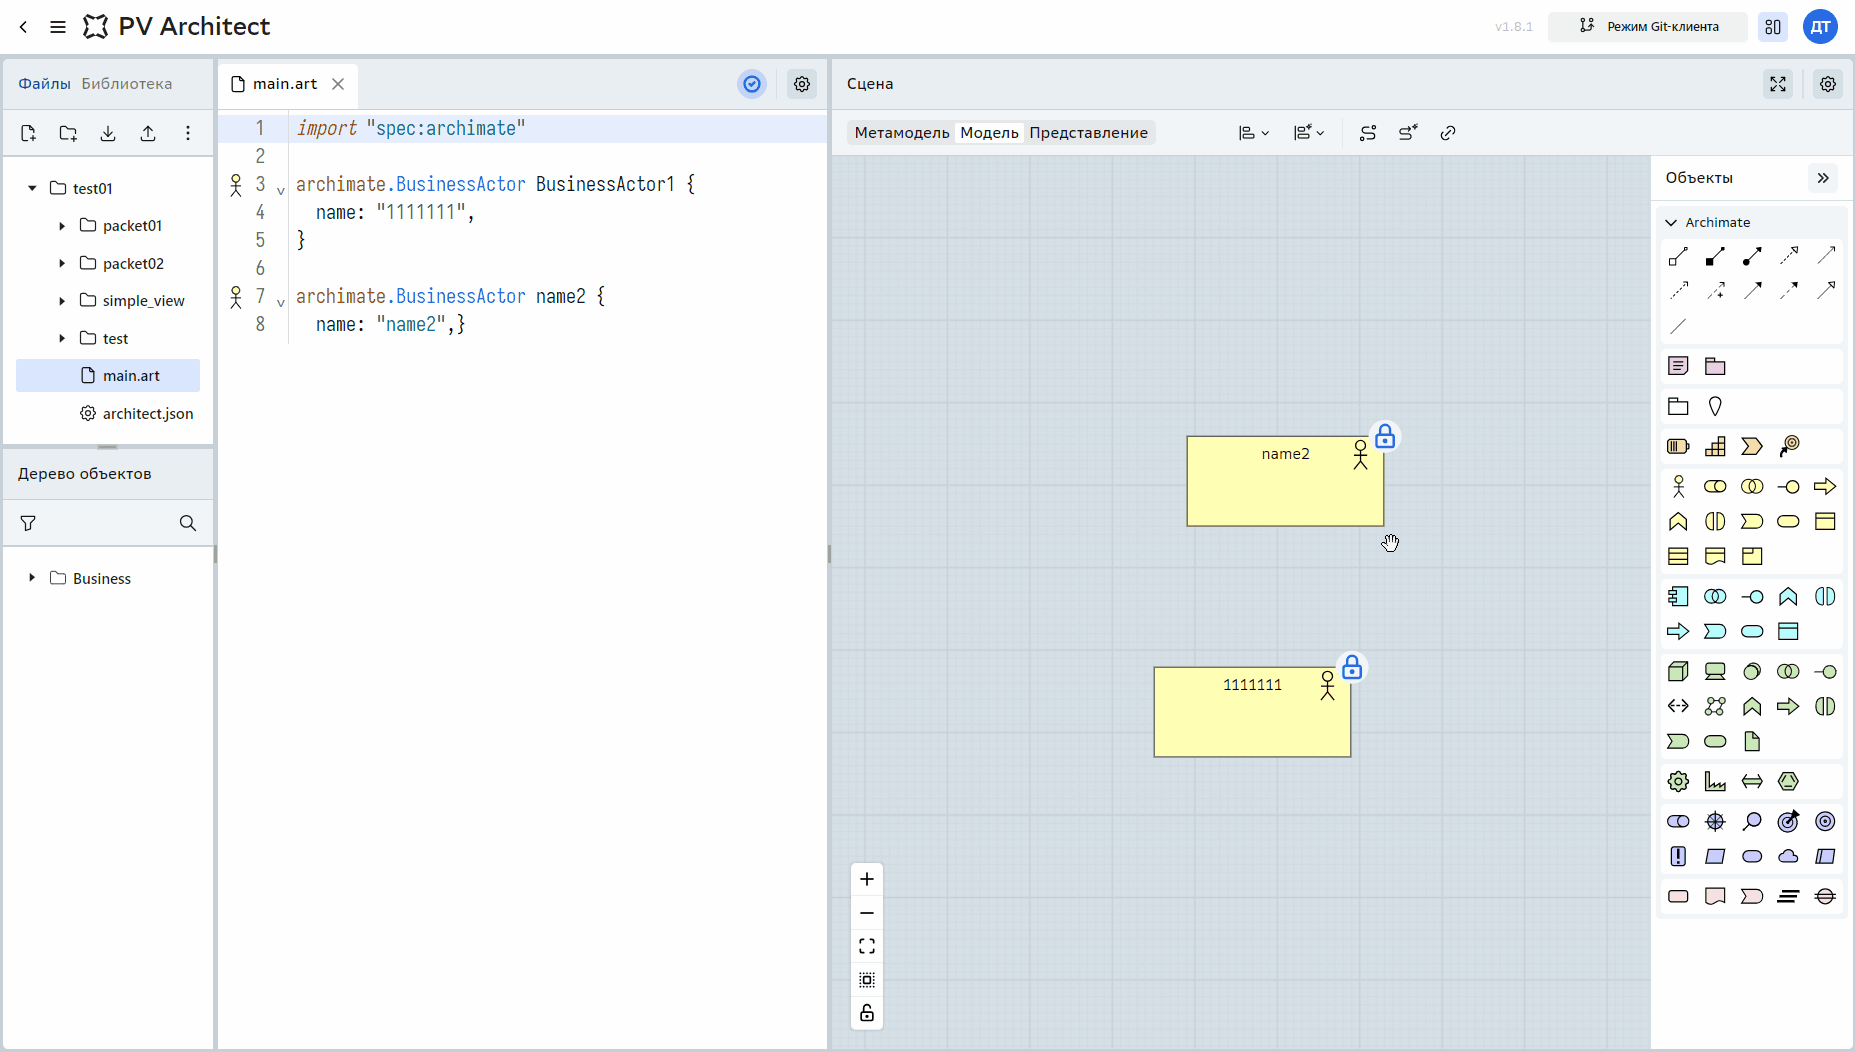Choose the Equipment gear element in palette
Image resolution: width=1855 pixels, height=1052 pixels.
(x=1678, y=781)
